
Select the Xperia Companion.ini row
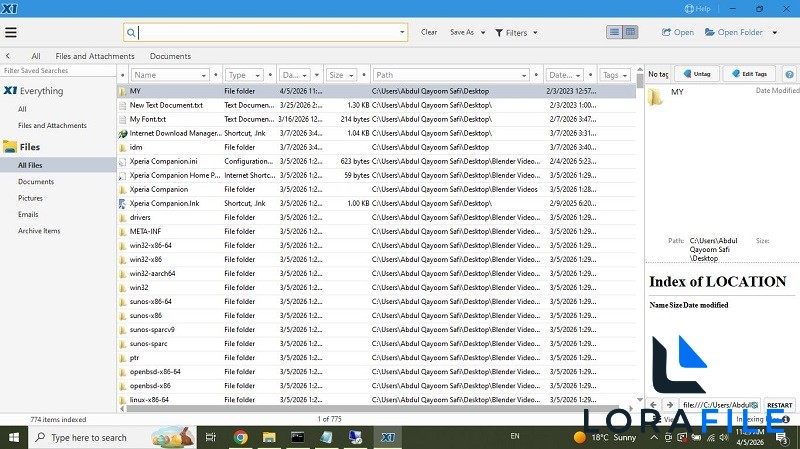click(x=377, y=161)
